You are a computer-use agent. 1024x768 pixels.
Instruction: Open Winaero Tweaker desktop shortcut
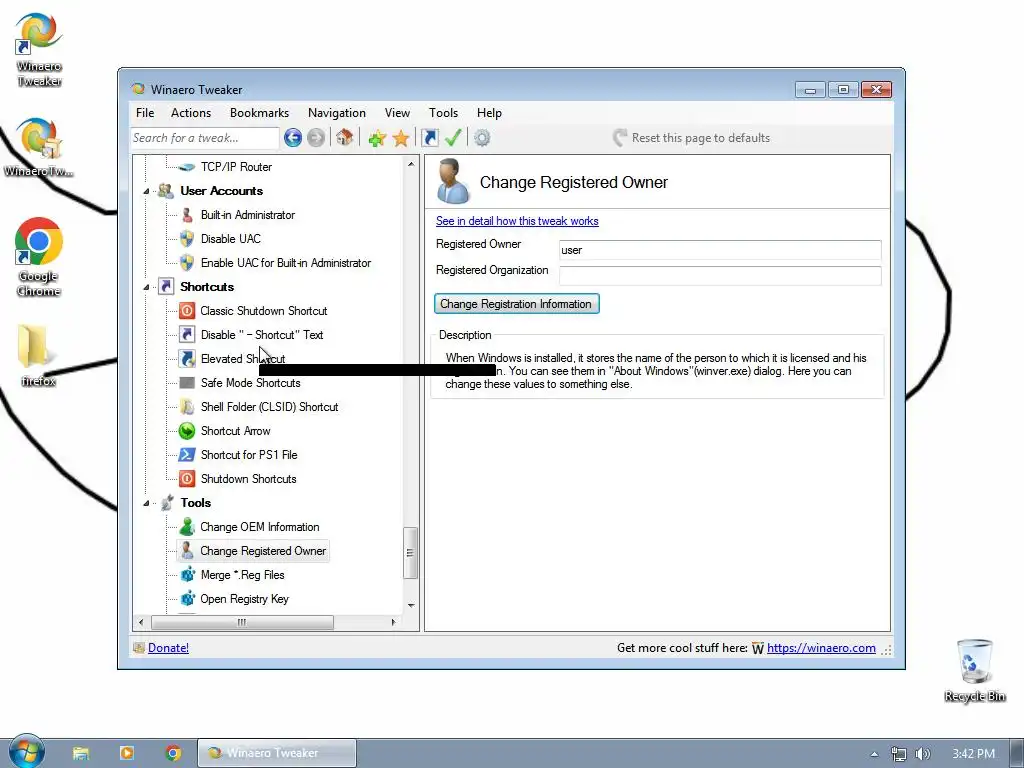(39, 49)
